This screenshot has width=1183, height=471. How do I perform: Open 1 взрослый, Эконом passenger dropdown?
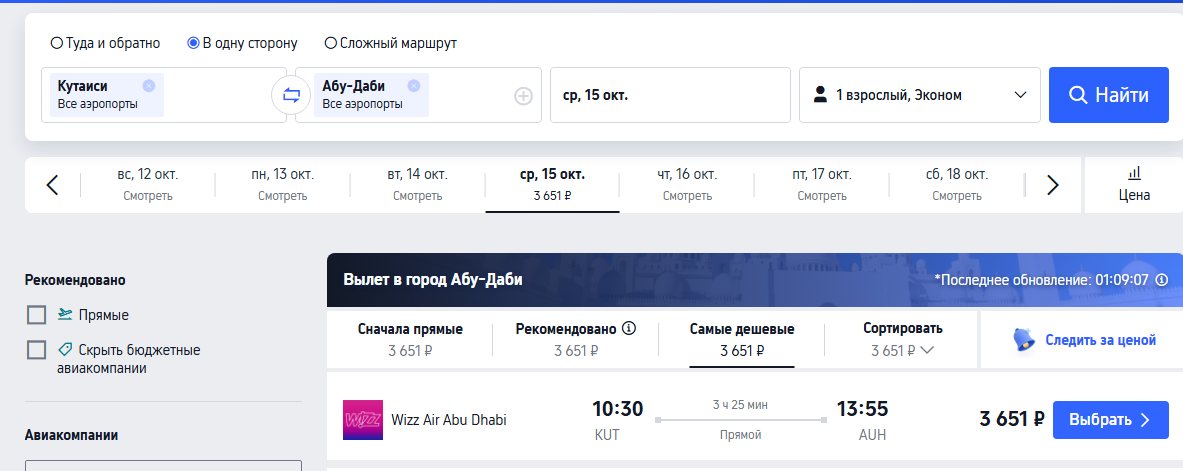920,95
